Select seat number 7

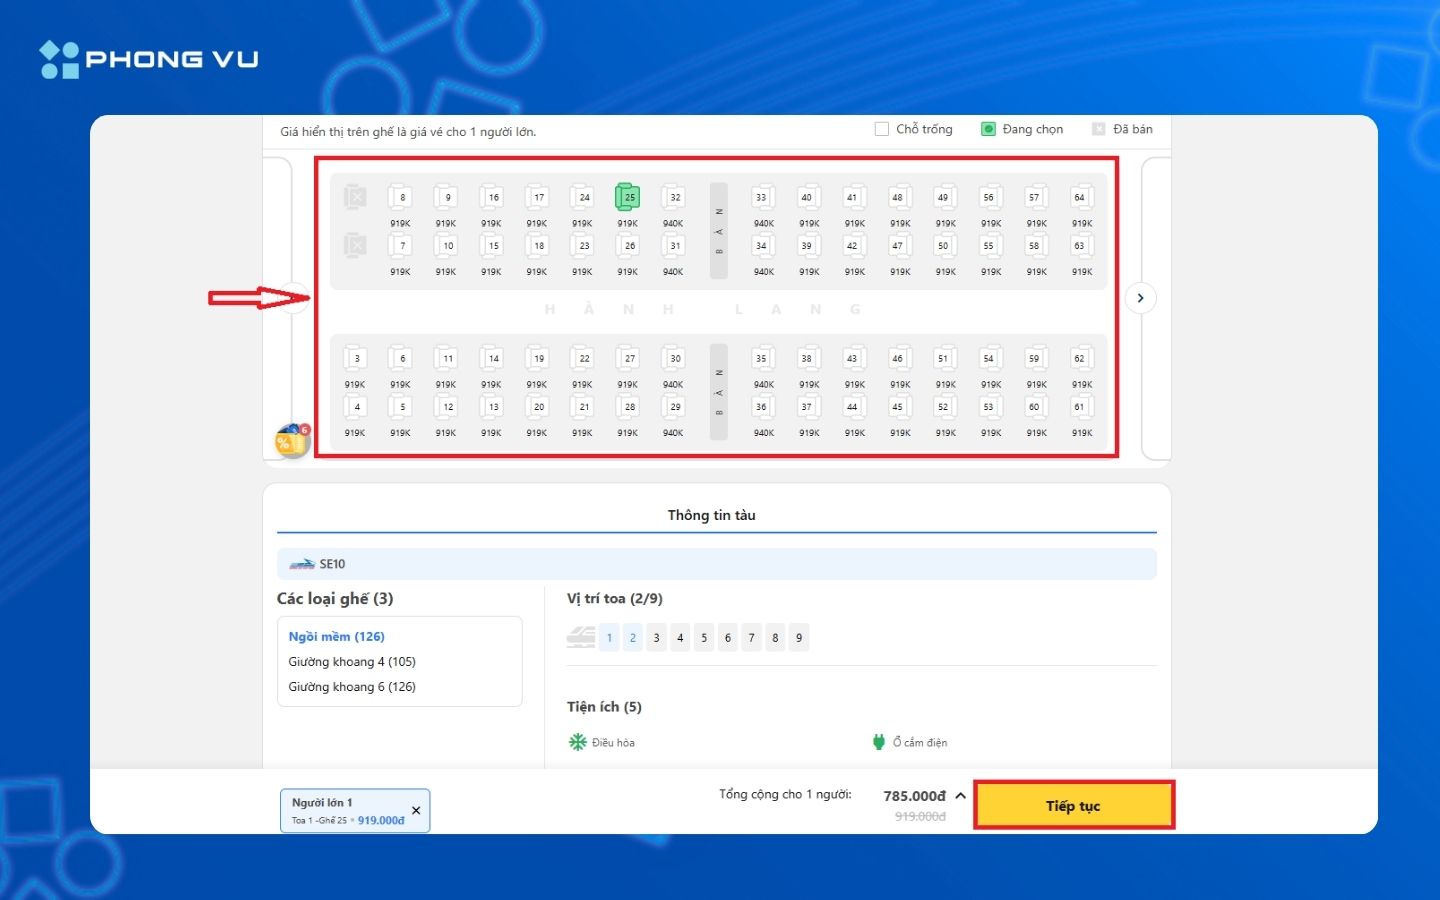[x=401, y=246]
